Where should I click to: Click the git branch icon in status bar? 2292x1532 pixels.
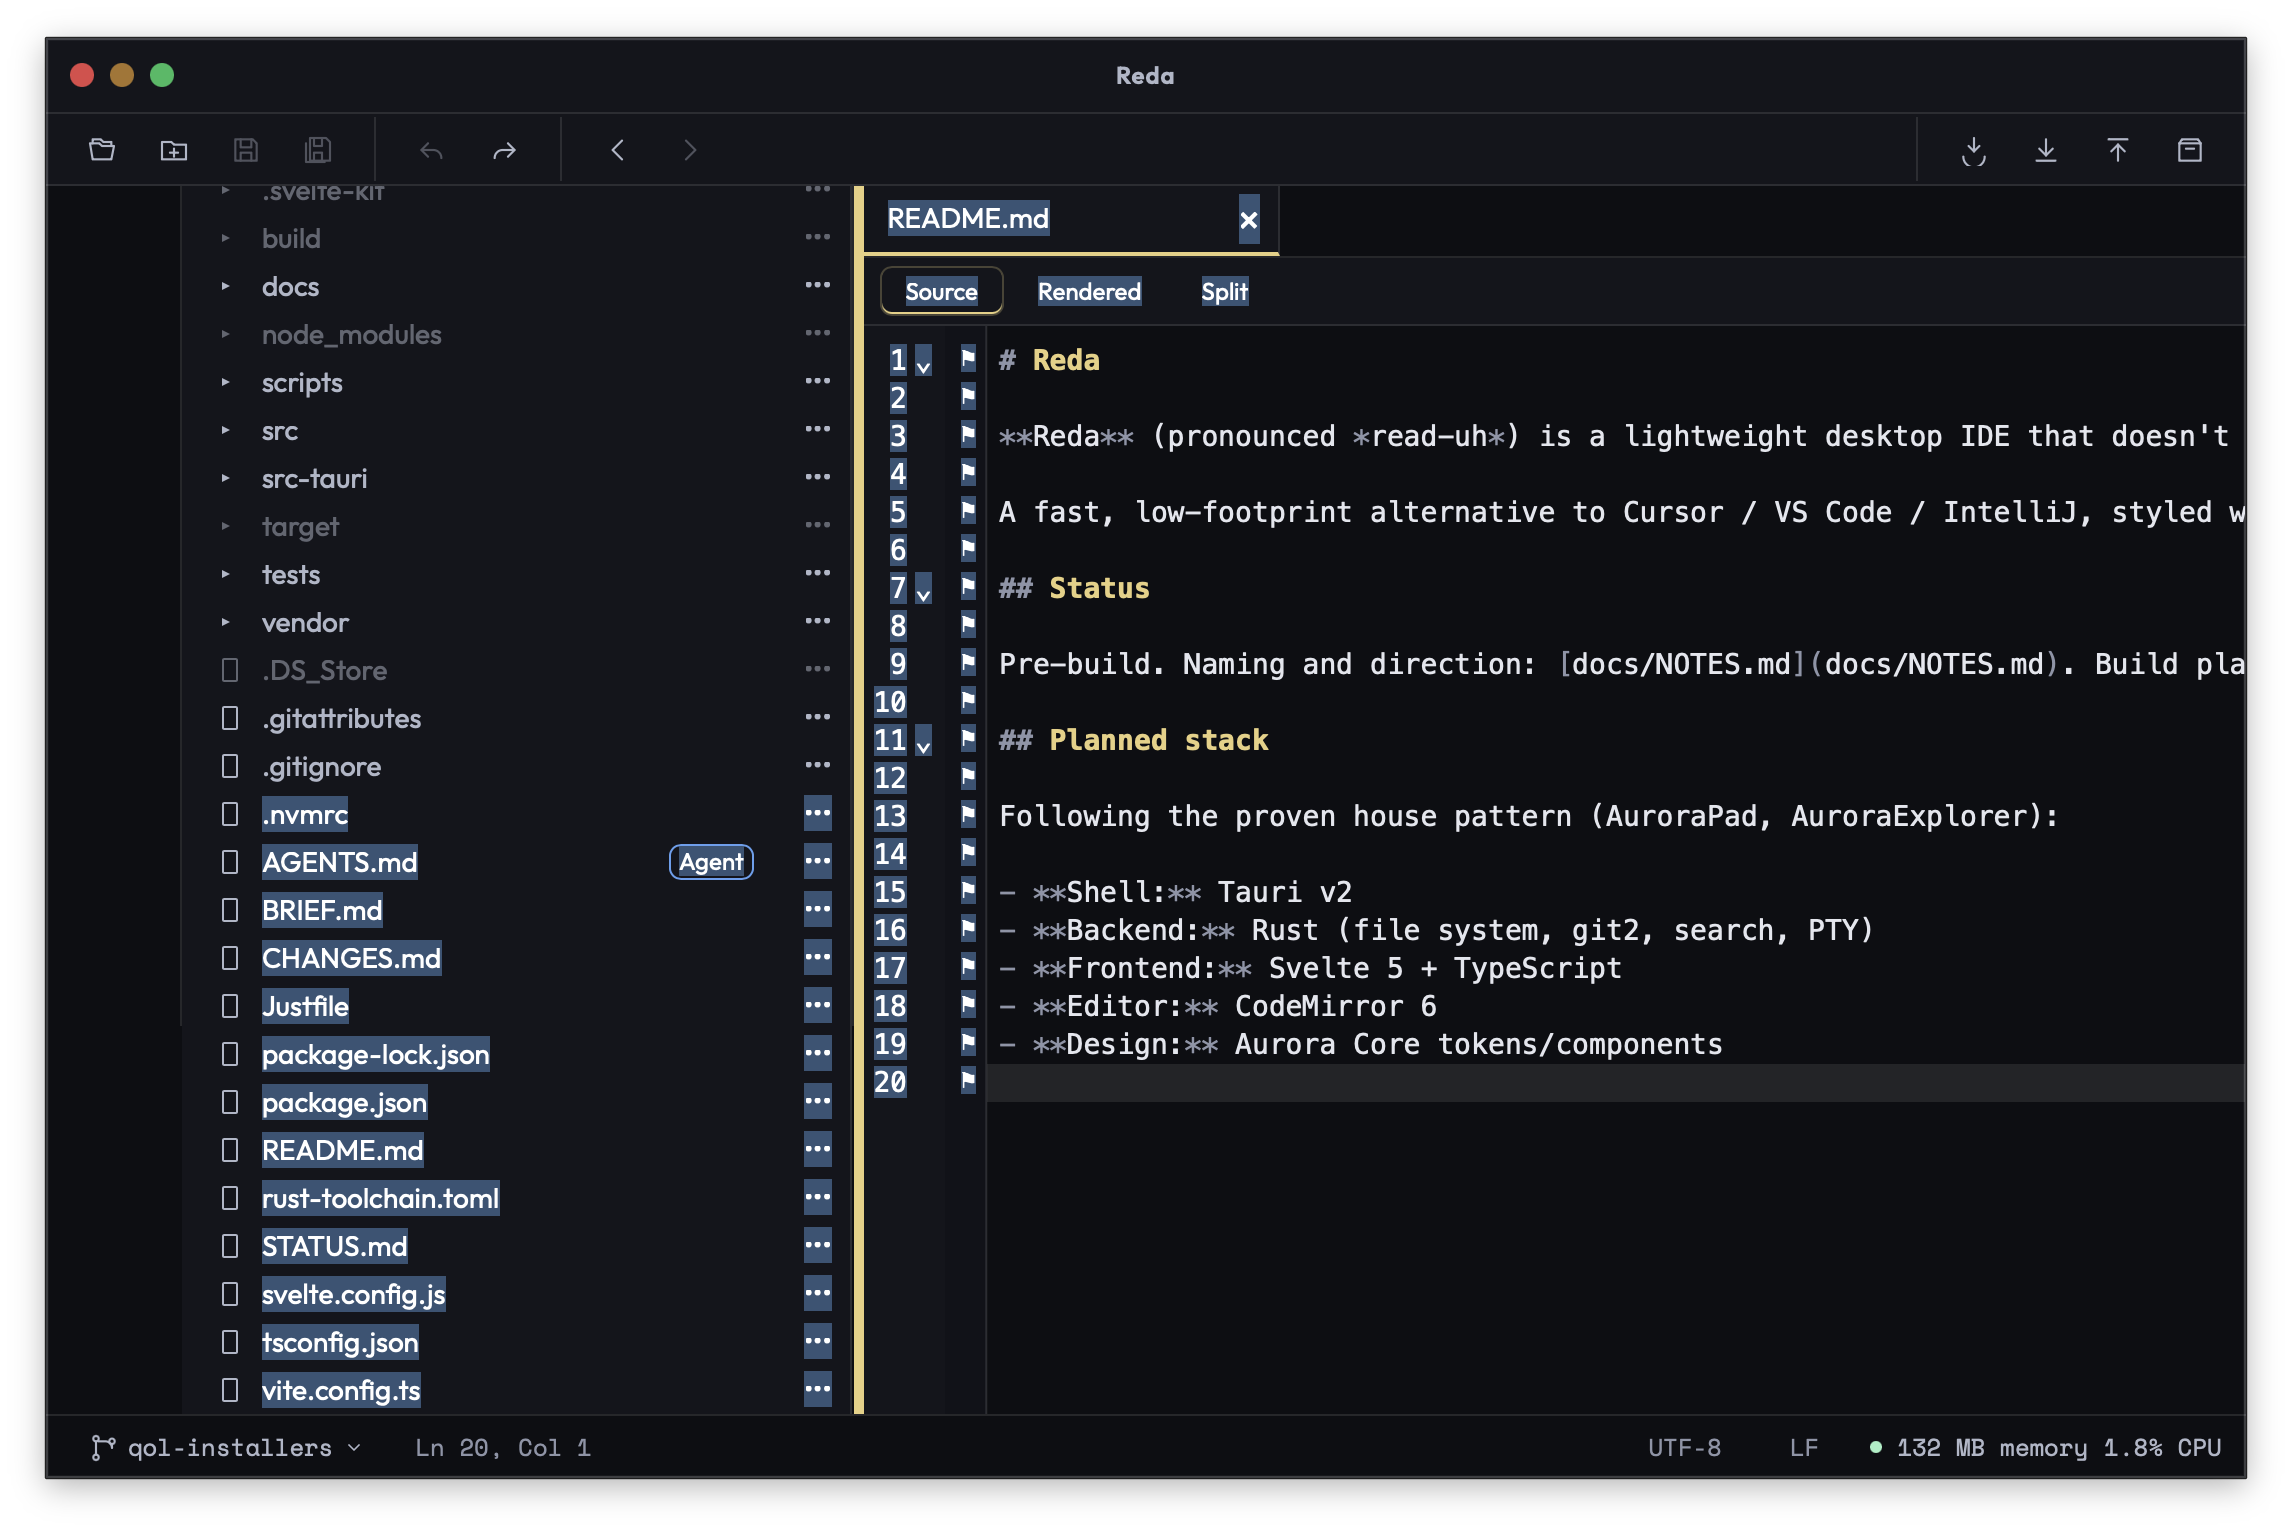coord(102,1448)
